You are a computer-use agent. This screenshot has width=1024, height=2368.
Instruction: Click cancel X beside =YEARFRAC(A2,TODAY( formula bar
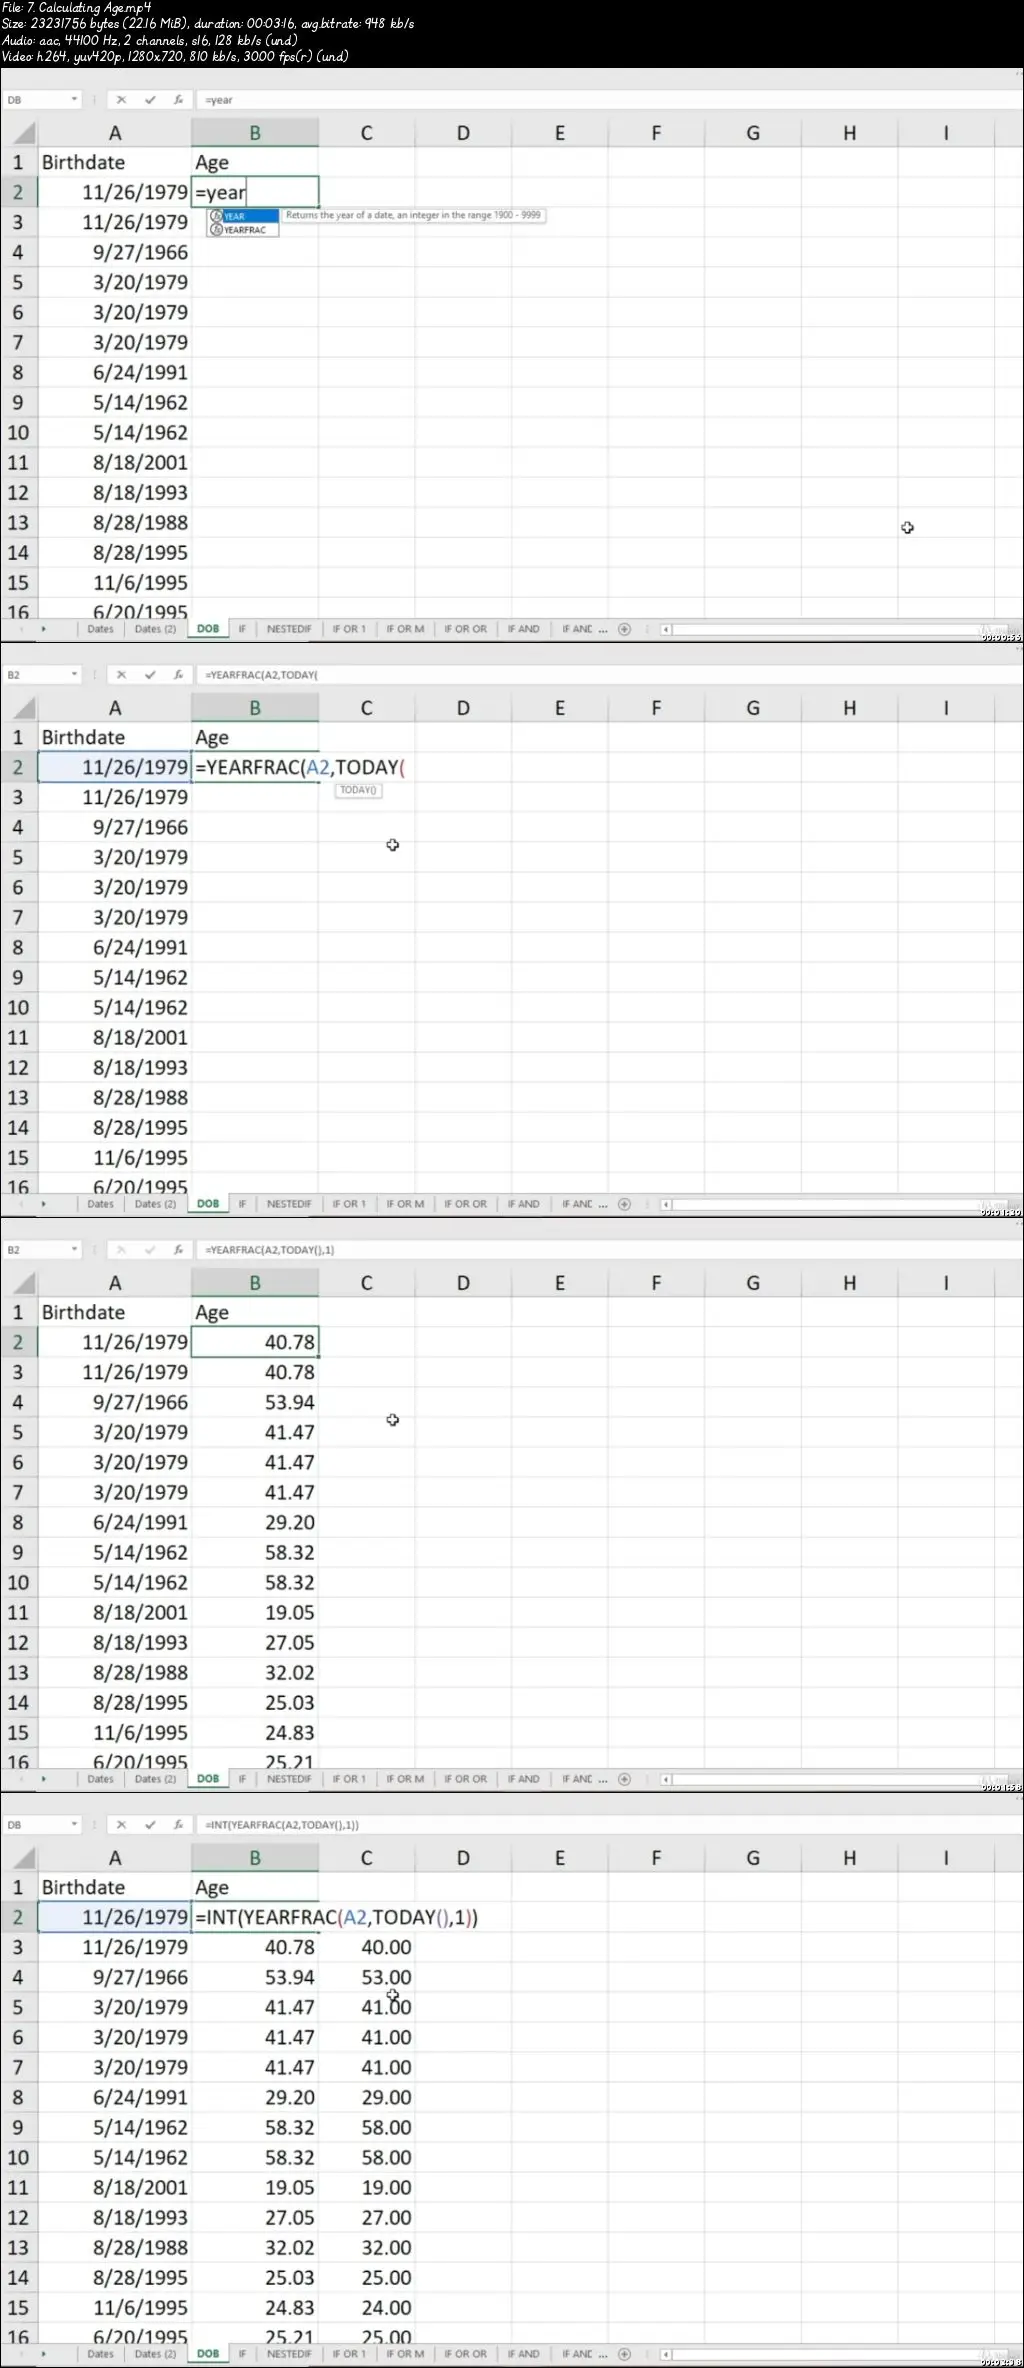point(121,675)
